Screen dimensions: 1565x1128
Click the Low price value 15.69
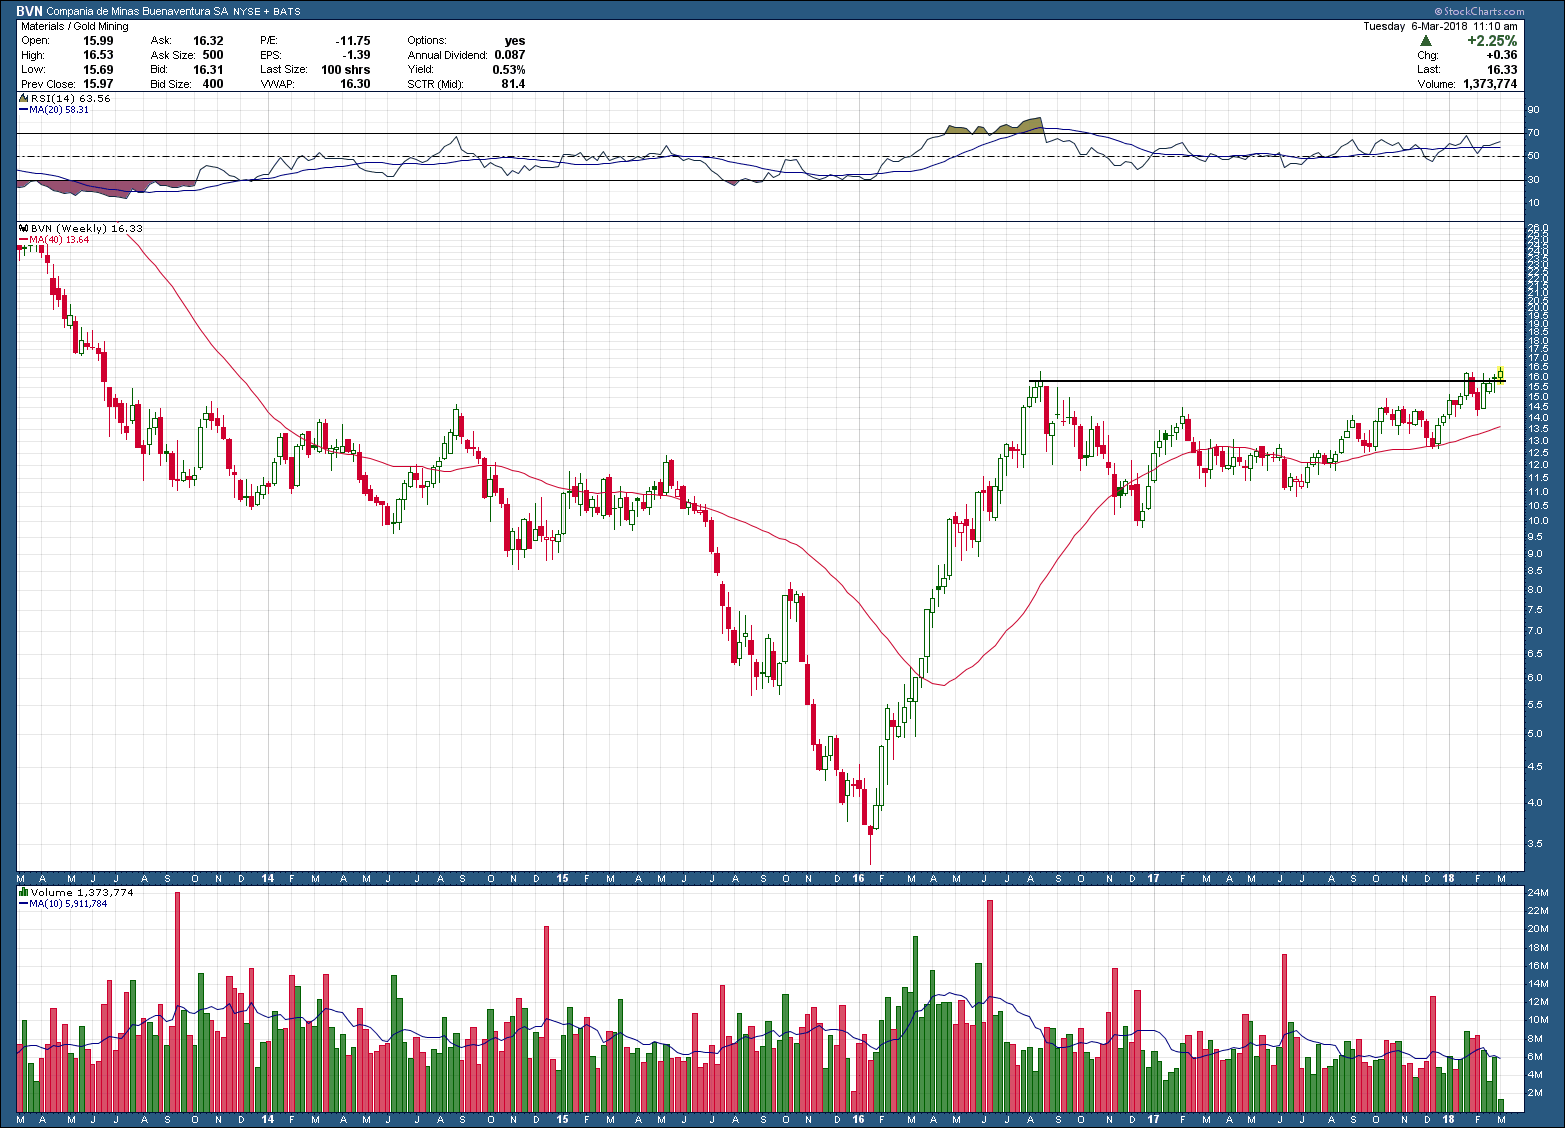click(98, 70)
